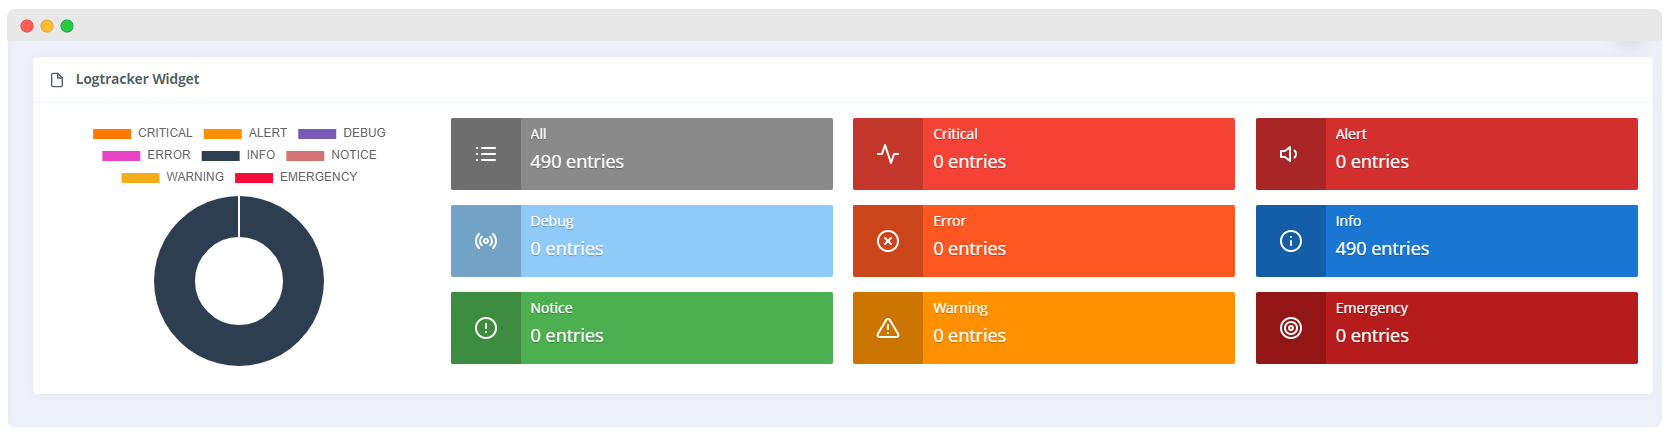Click the circled i icon on the Info card

click(x=1291, y=241)
